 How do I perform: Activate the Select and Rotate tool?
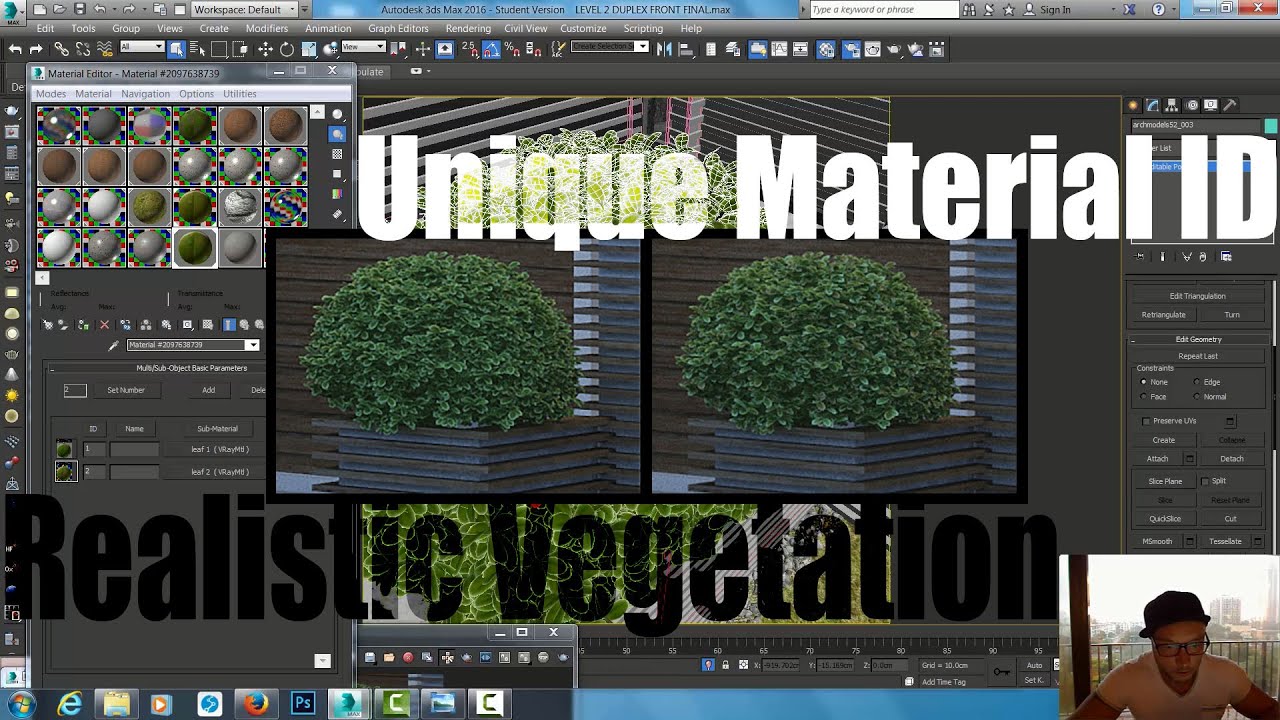pos(287,49)
